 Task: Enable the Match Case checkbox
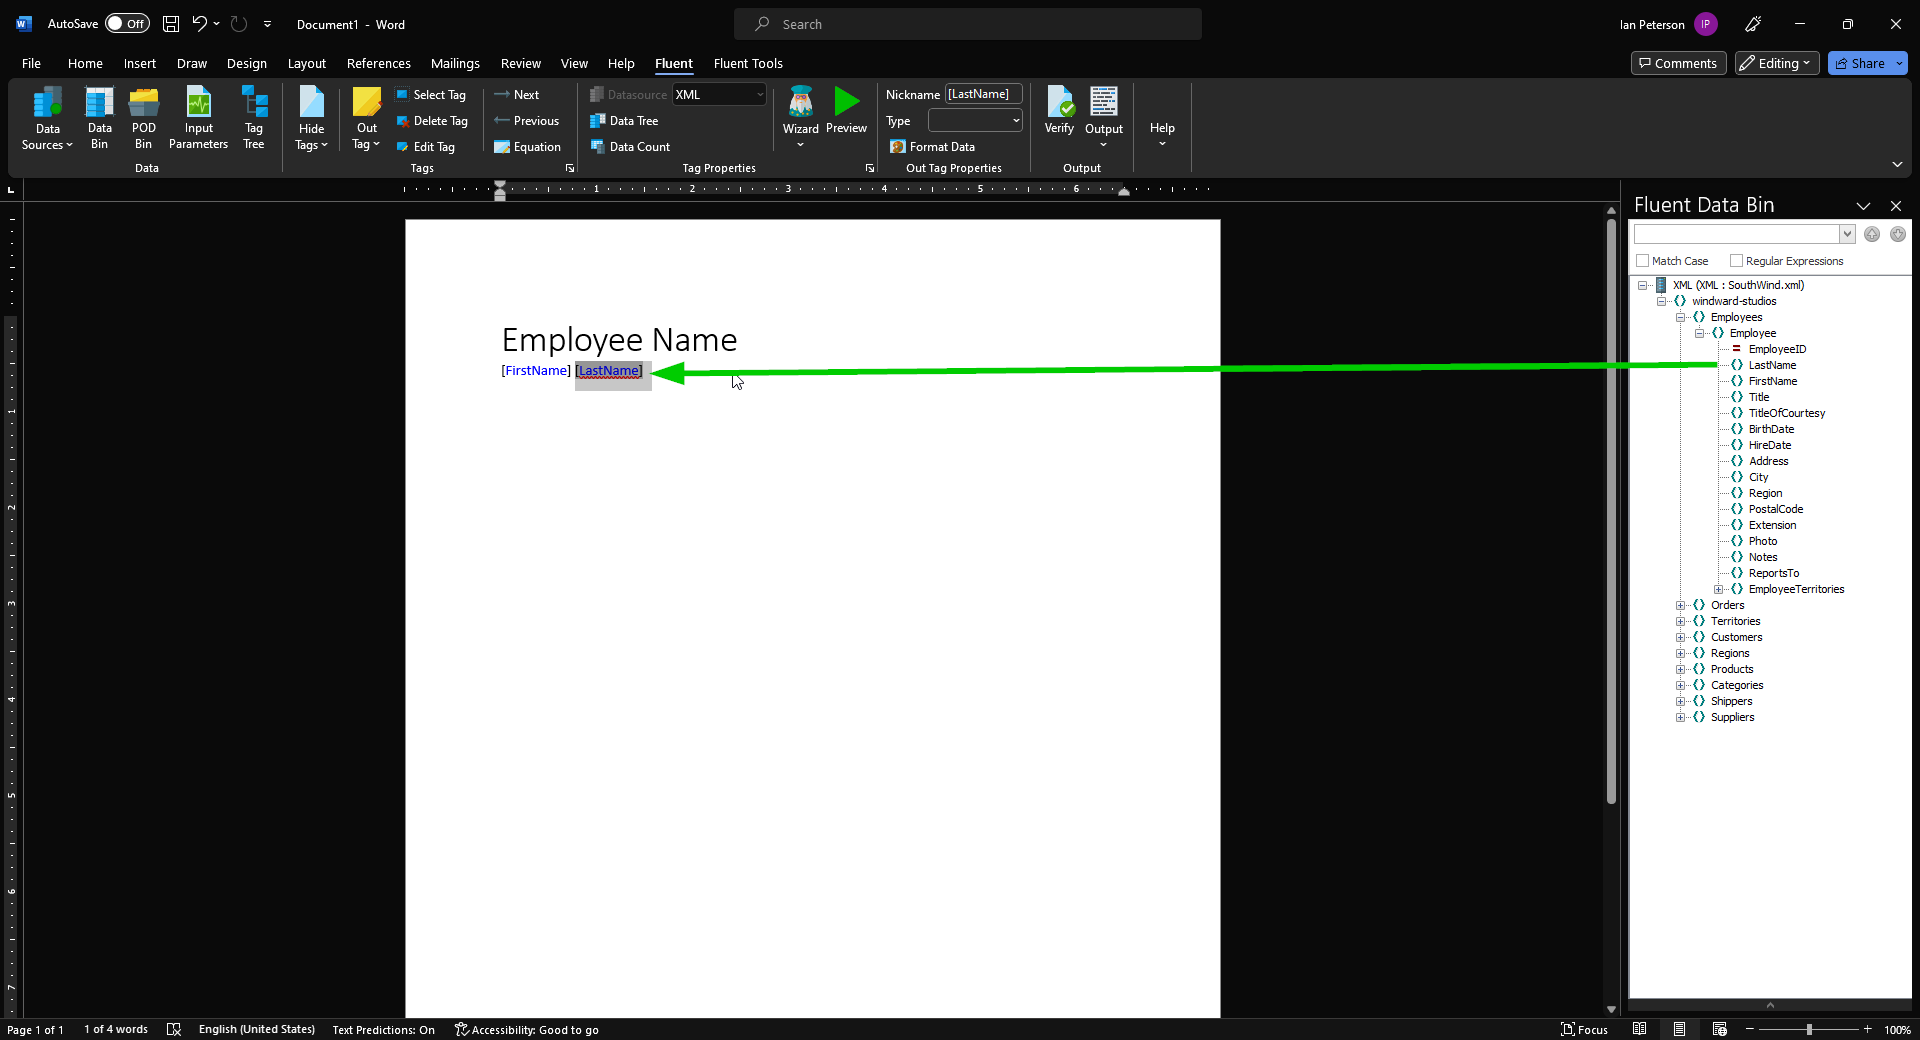(x=1642, y=261)
